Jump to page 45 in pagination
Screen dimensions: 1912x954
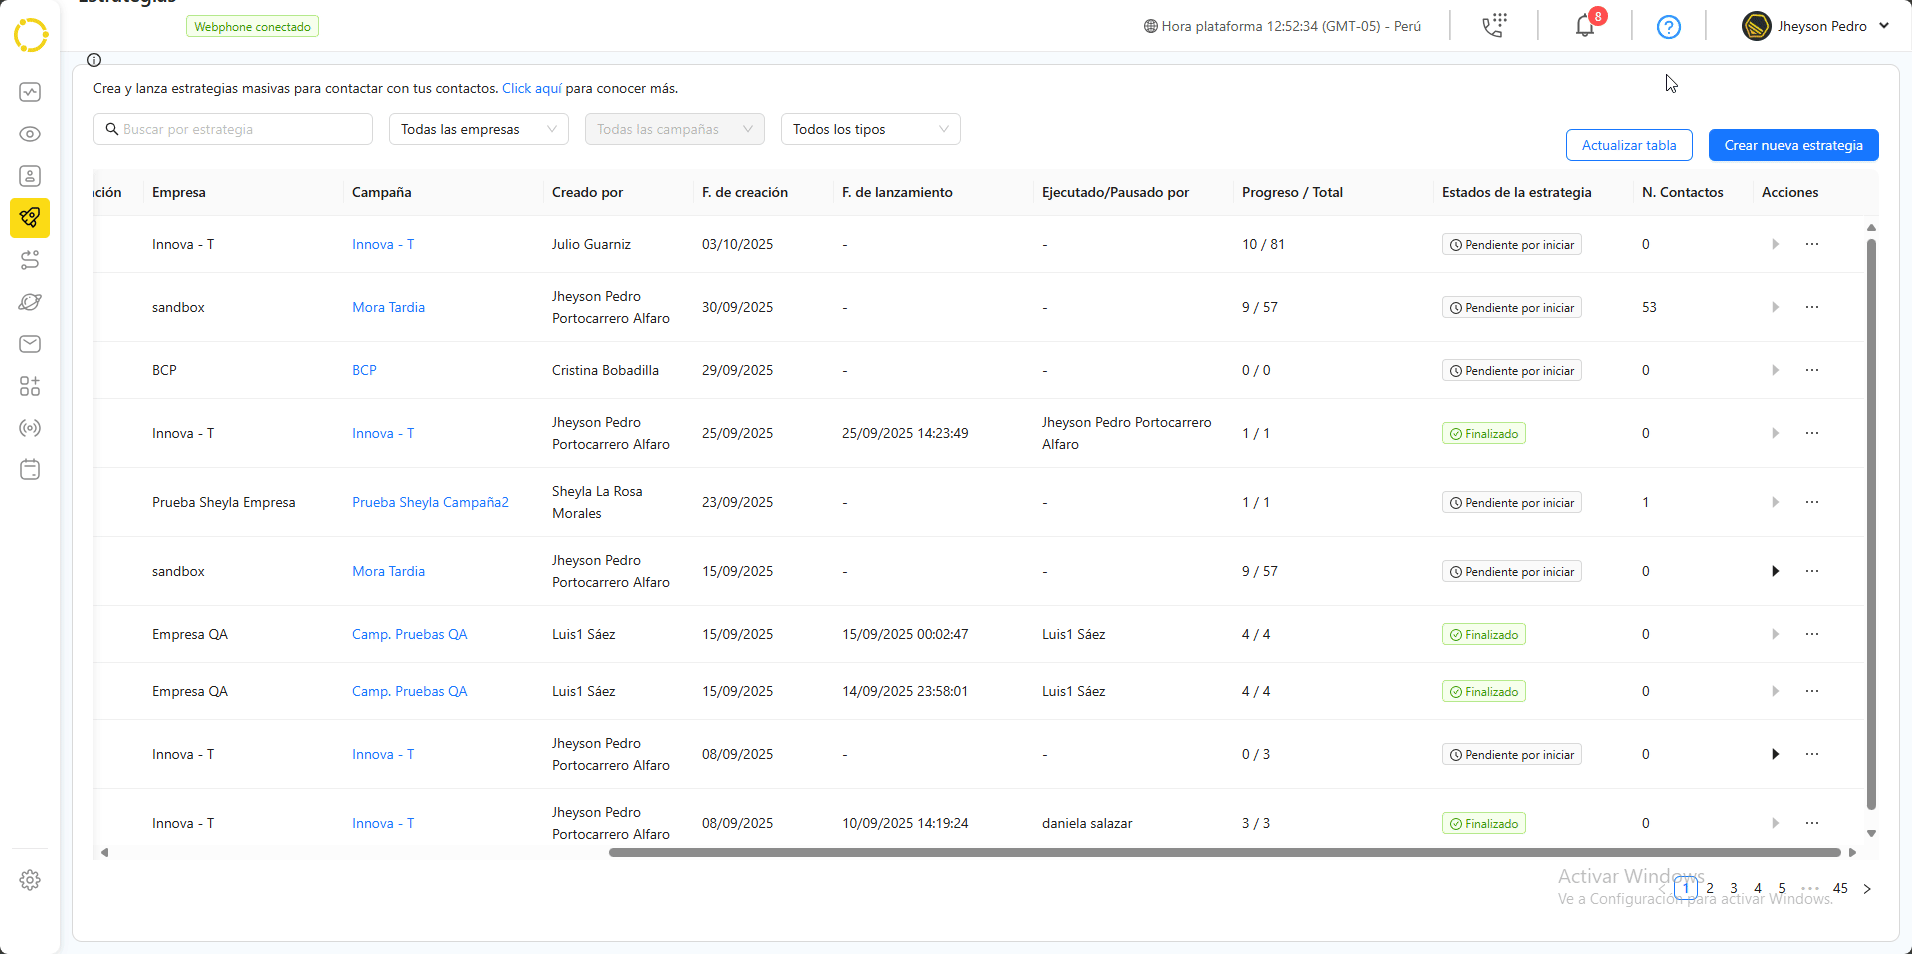[x=1840, y=888]
